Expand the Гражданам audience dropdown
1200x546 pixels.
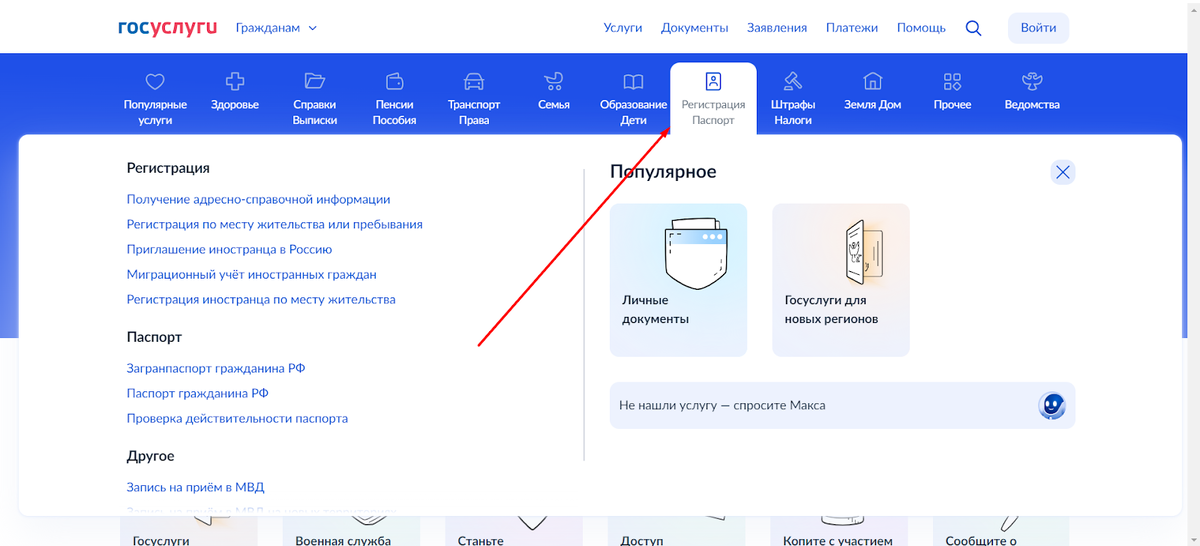pyautogui.click(x=276, y=28)
